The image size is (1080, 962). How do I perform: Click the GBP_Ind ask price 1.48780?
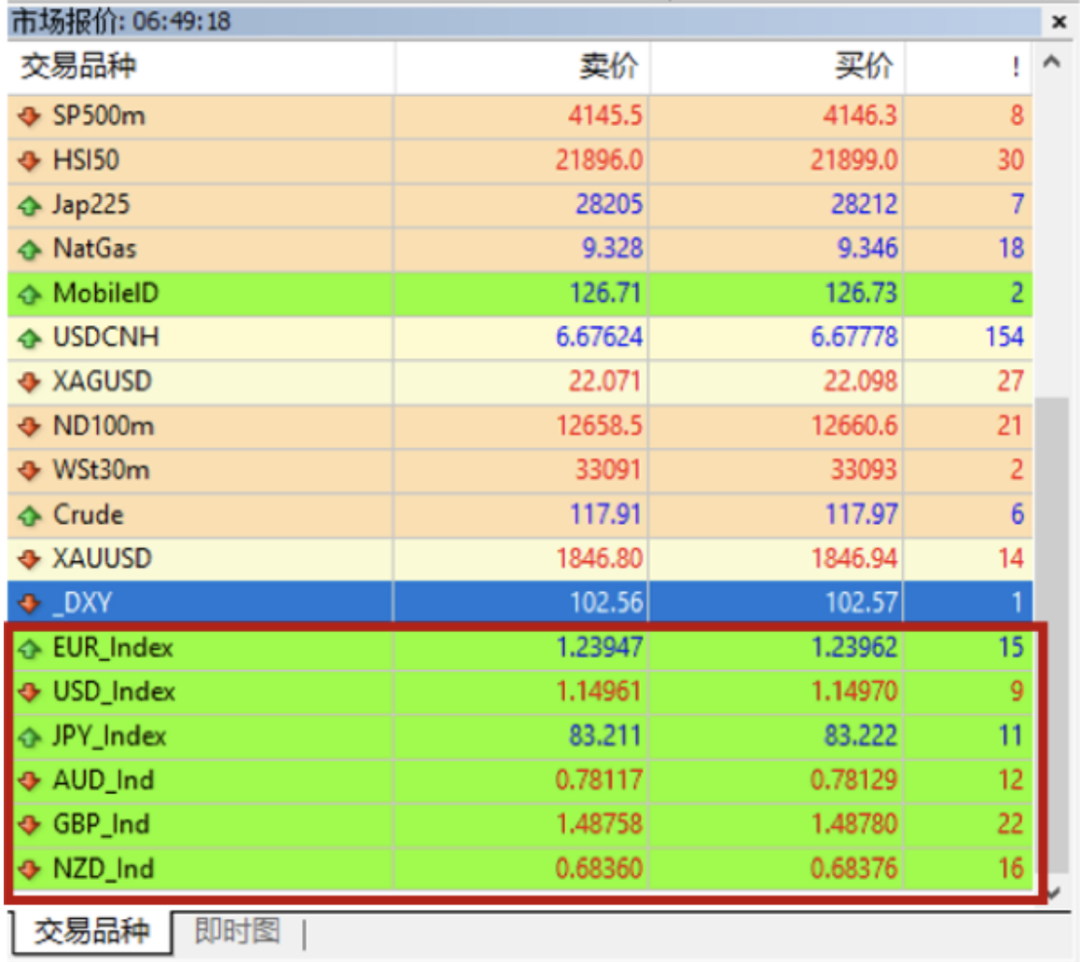(x=854, y=824)
